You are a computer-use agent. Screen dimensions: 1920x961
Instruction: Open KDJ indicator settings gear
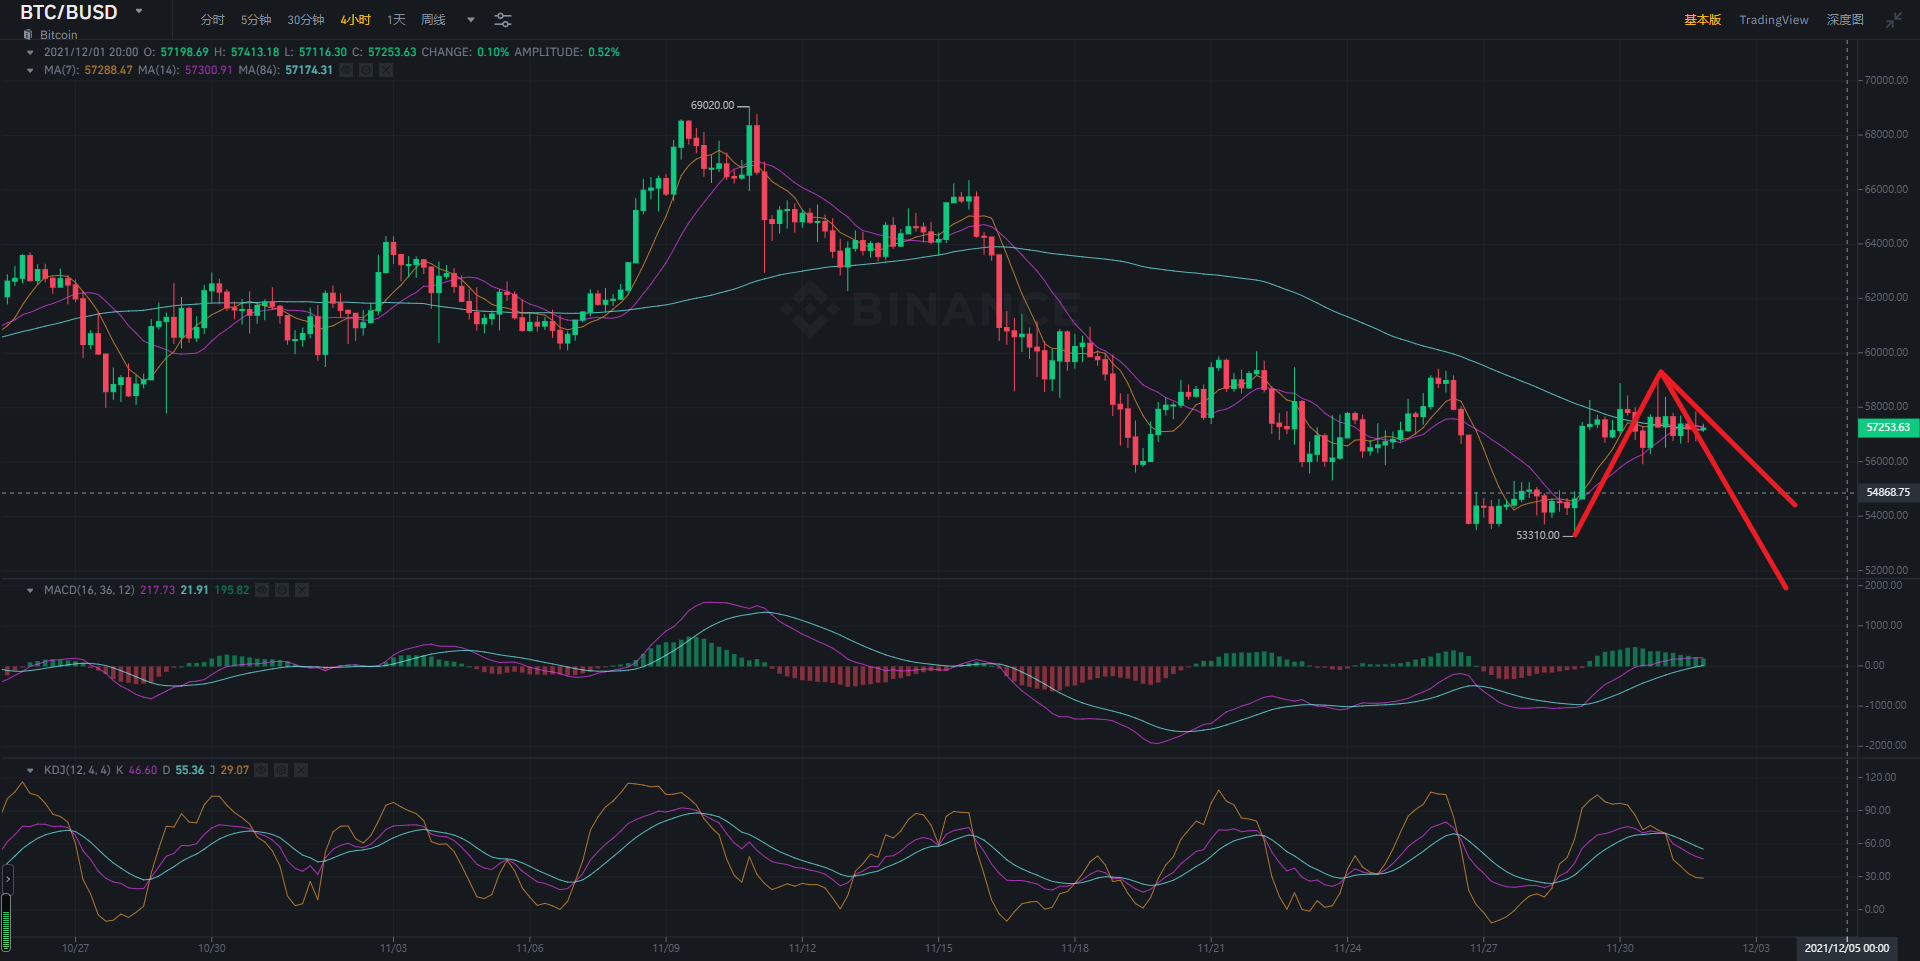point(281,770)
